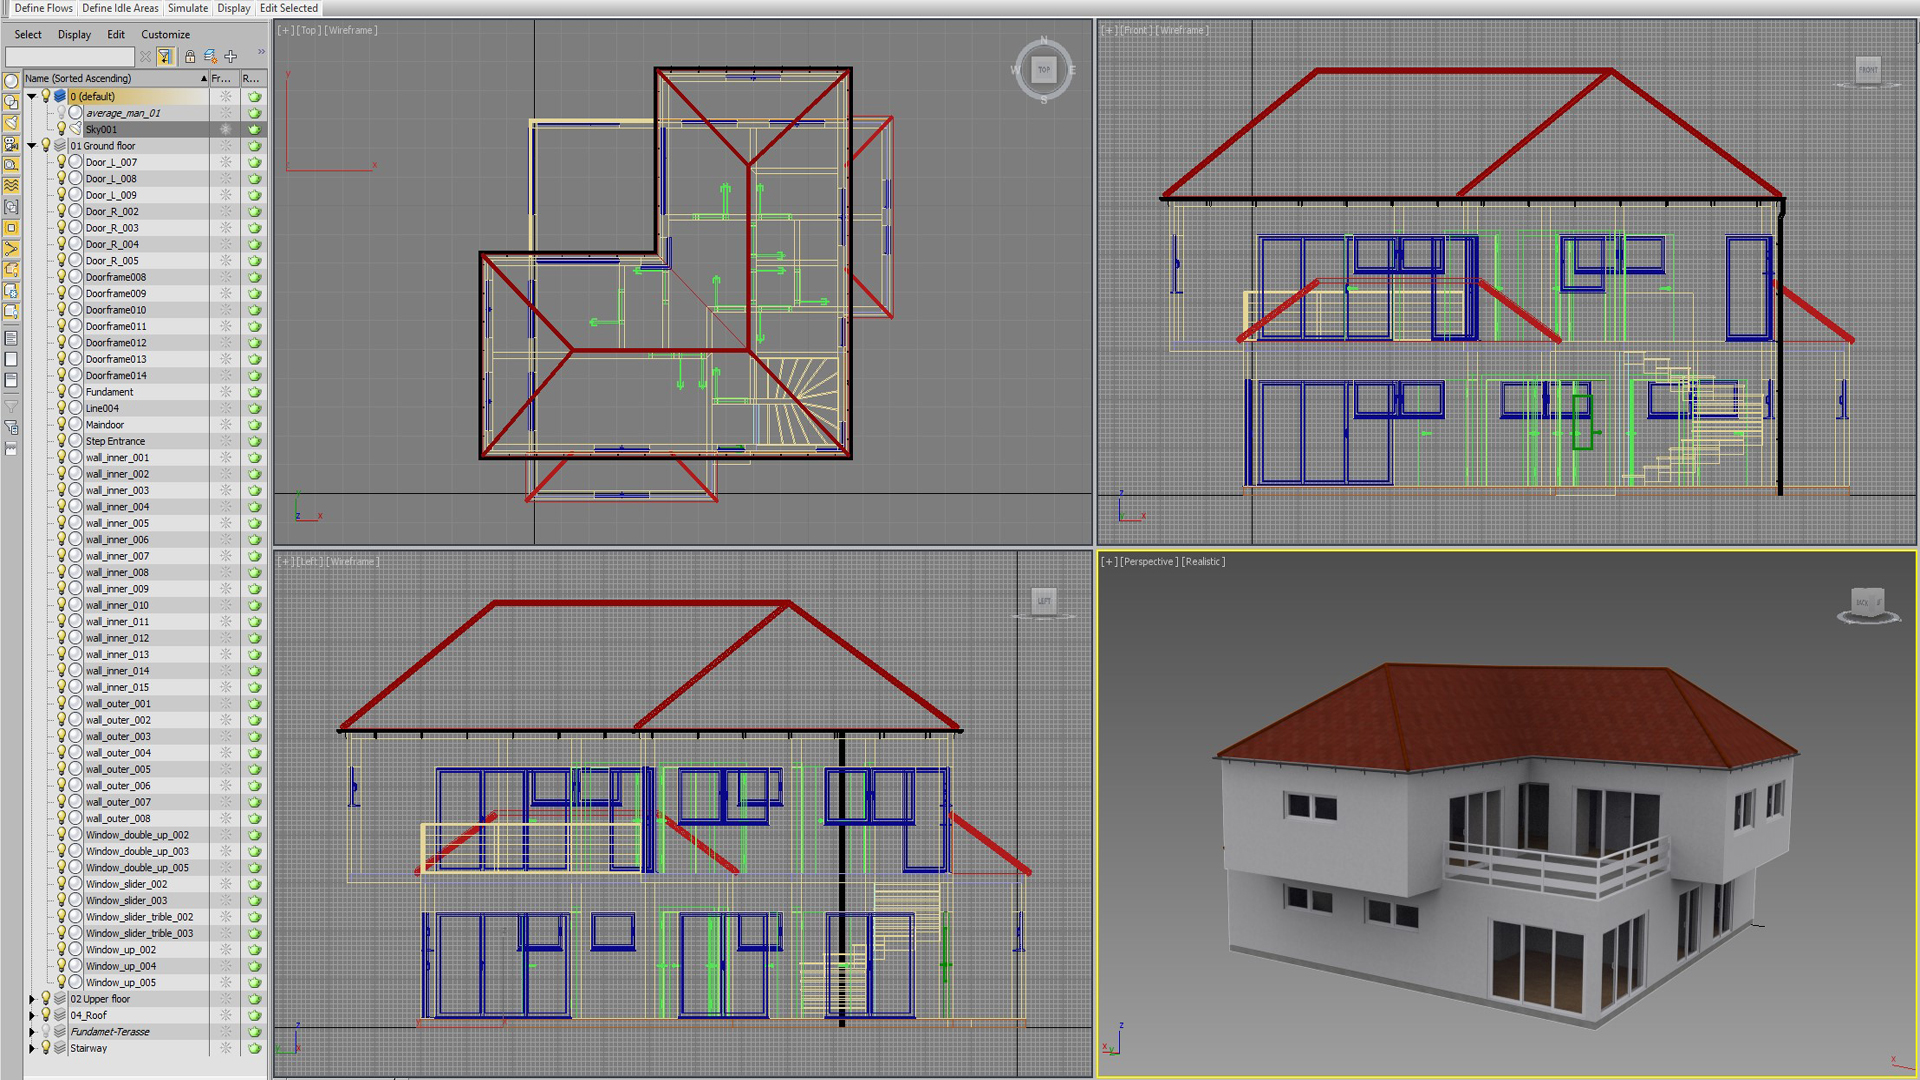Toggle the Display Shapes filter icon
1920x1080 pixels.
pyautogui.click(x=11, y=102)
